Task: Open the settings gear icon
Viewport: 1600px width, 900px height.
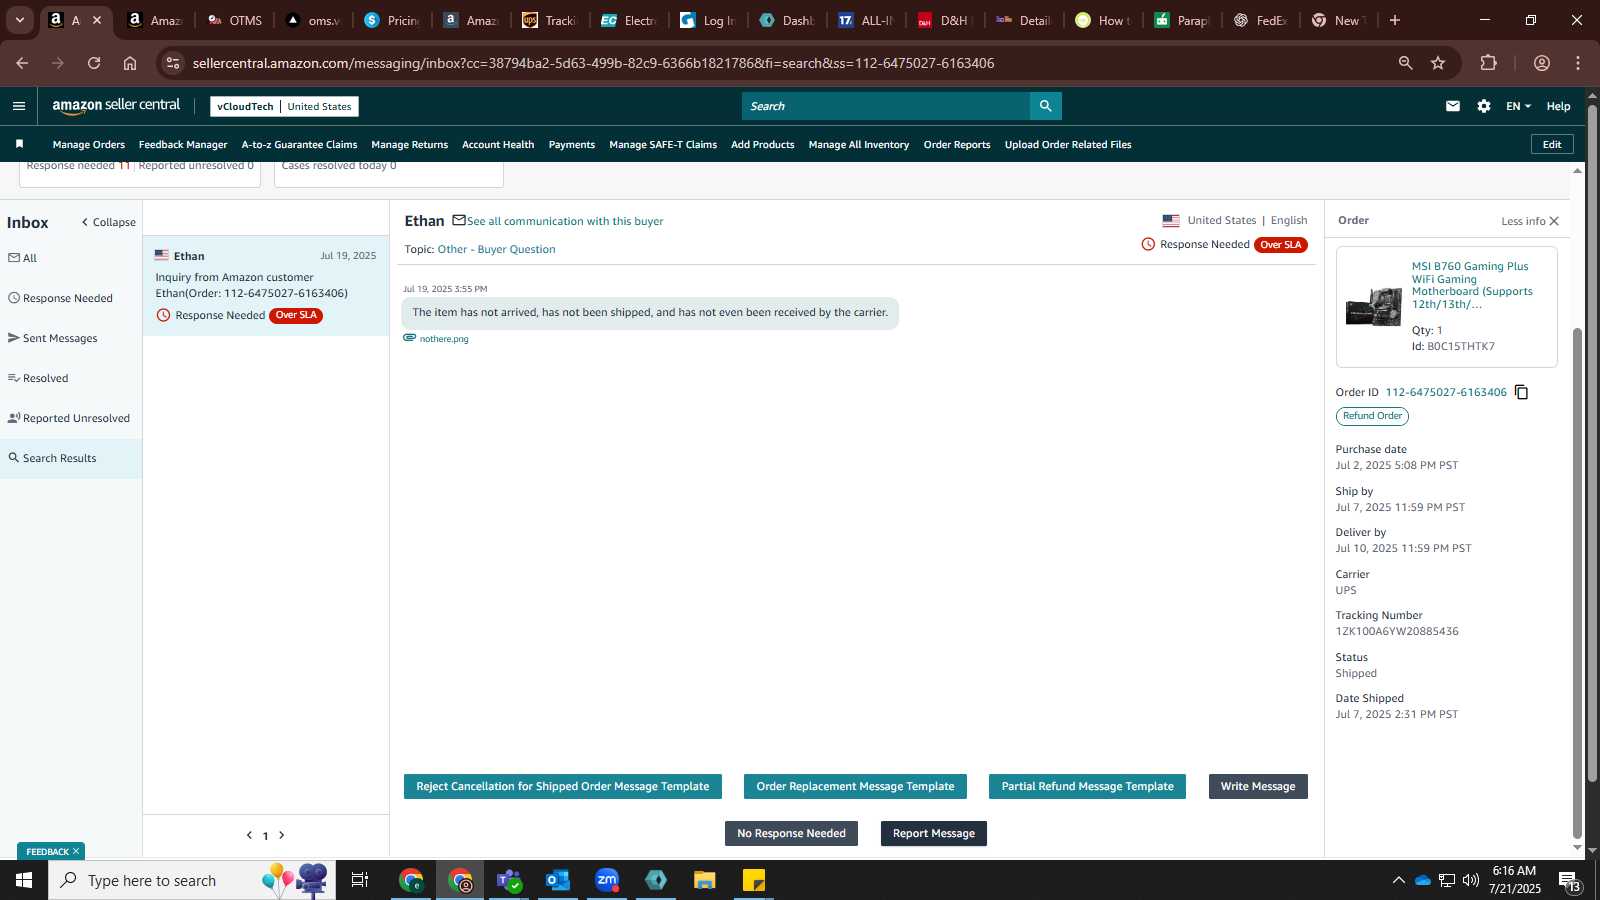Action: pyautogui.click(x=1484, y=106)
